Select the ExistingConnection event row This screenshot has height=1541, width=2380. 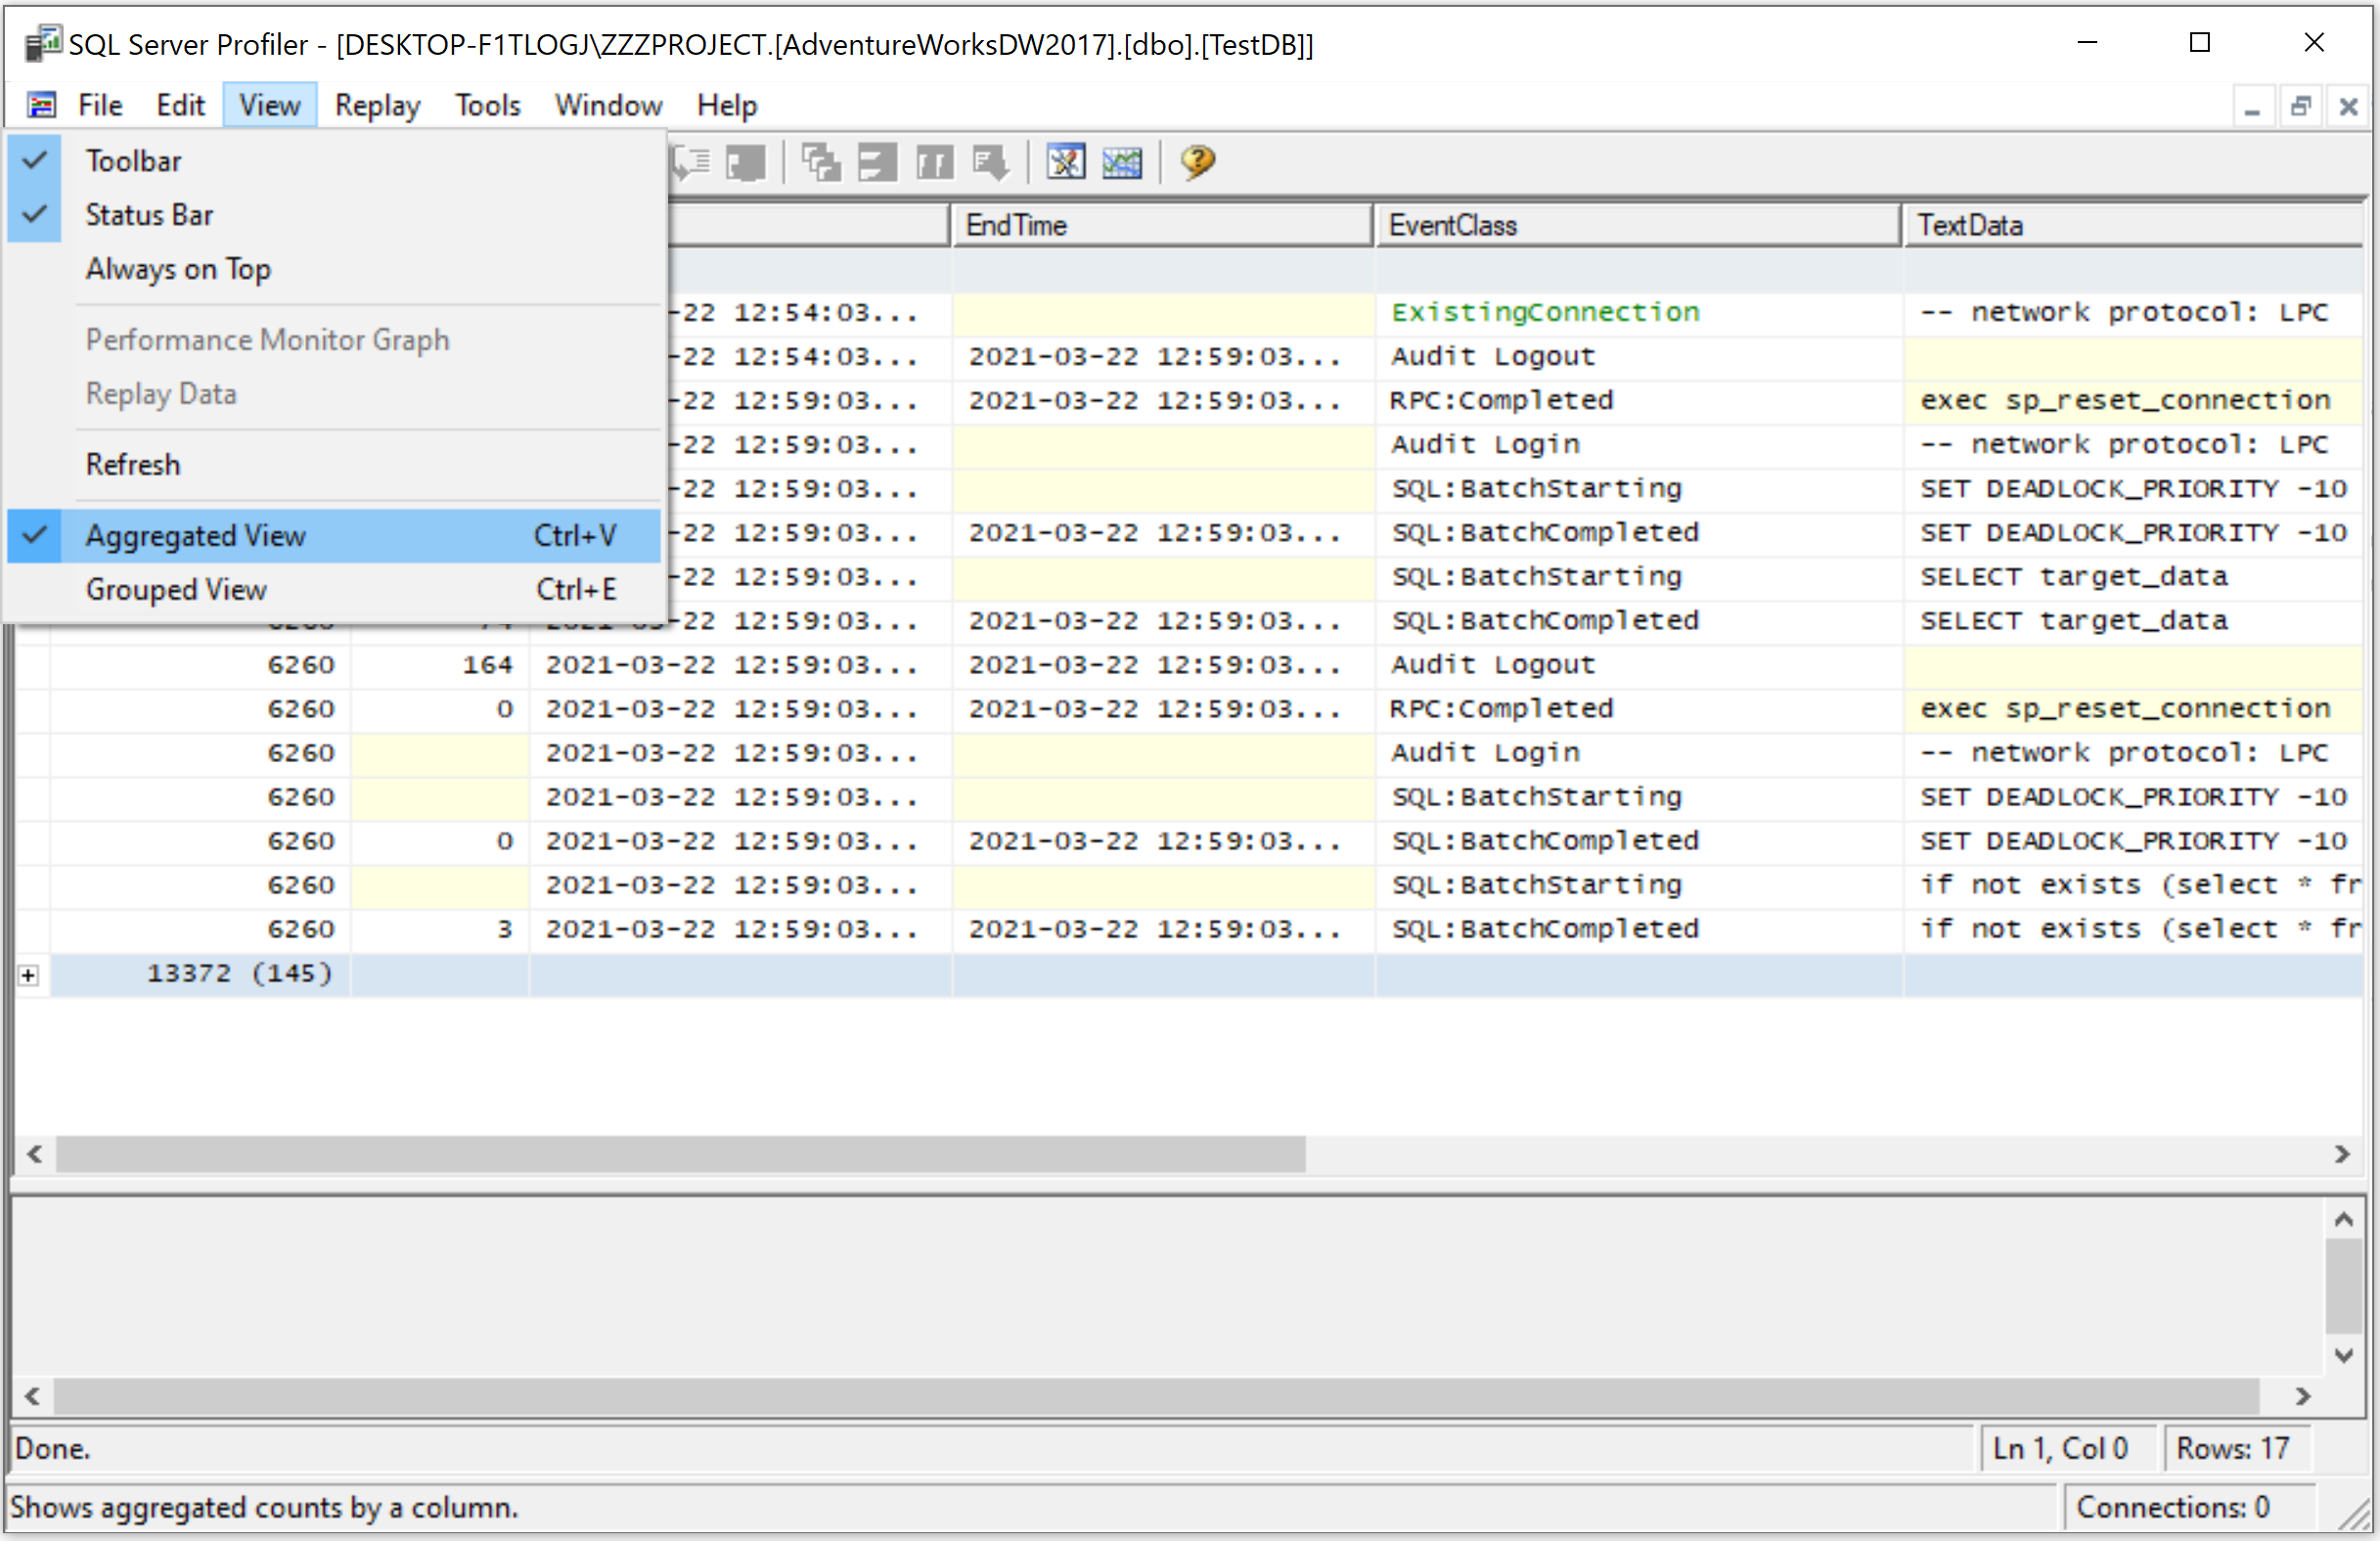pos(1544,313)
